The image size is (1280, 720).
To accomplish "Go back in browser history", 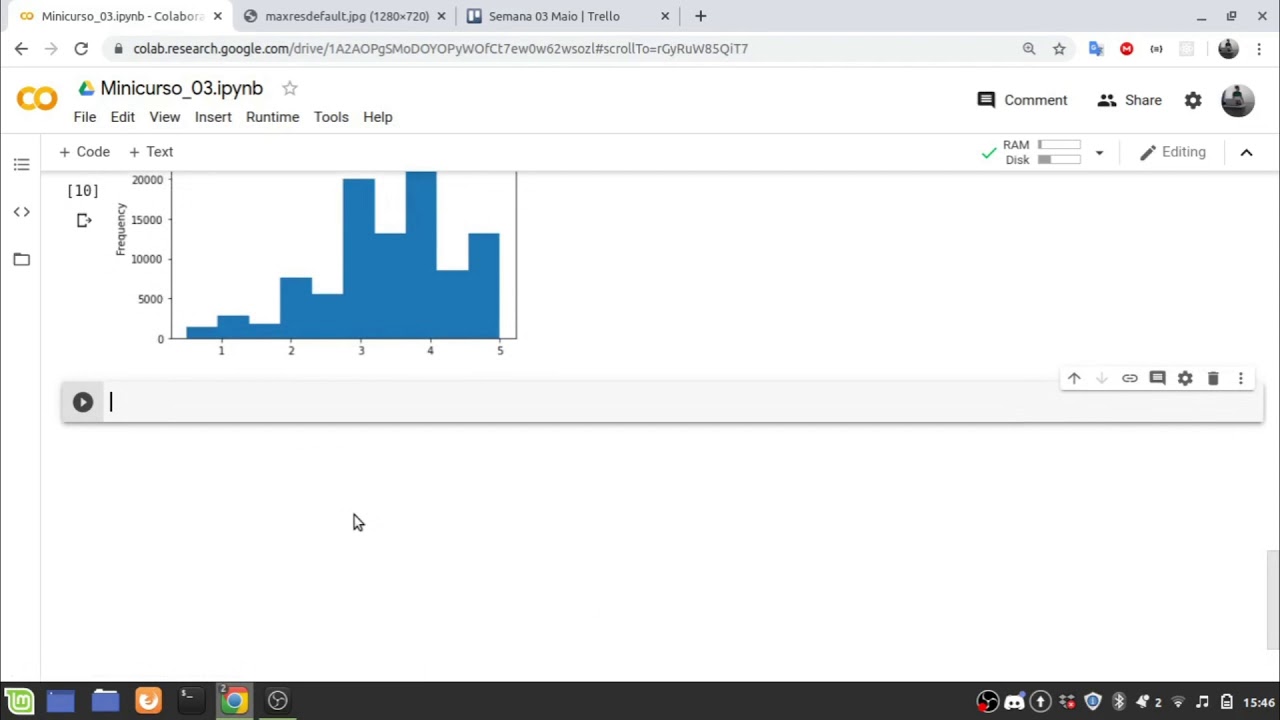I will [x=21, y=48].
